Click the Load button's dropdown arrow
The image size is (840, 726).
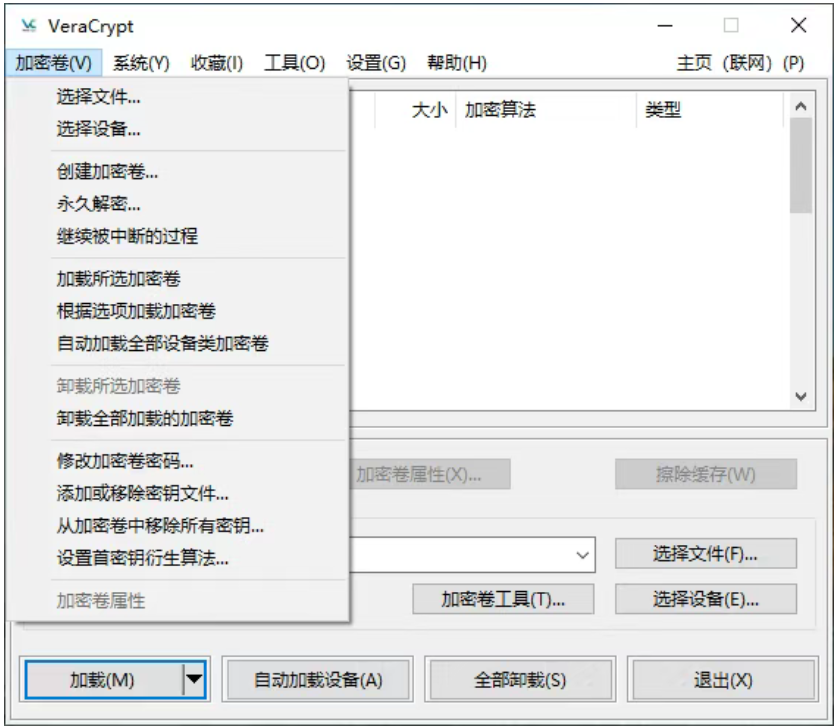(194, 680)
